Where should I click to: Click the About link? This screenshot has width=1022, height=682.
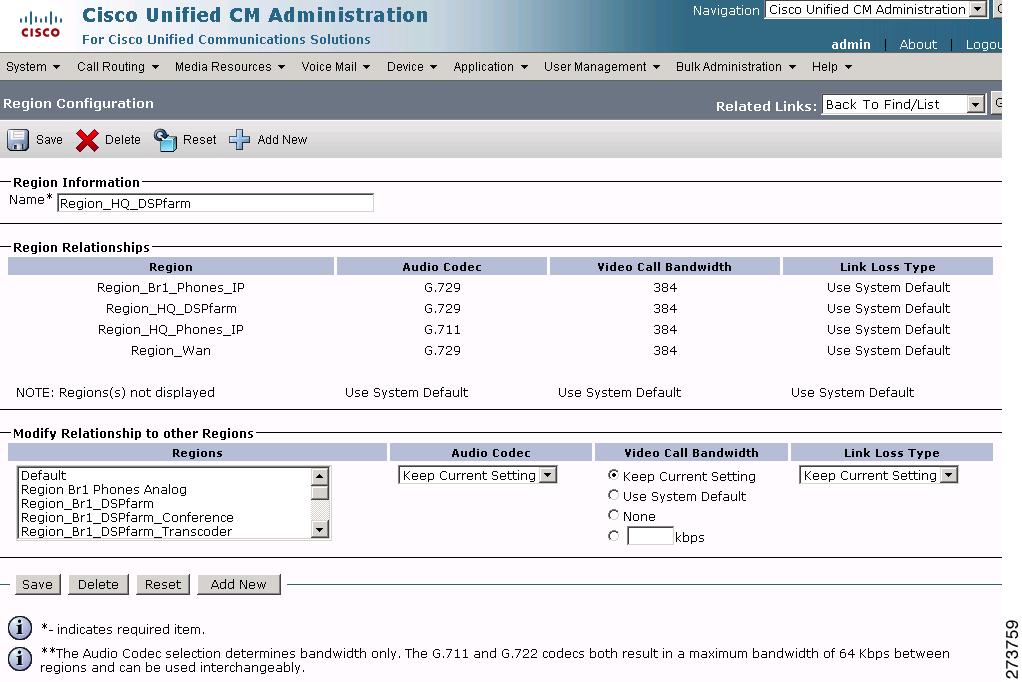coord(918,44)
